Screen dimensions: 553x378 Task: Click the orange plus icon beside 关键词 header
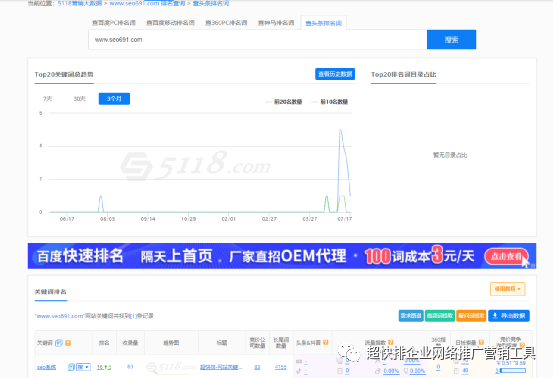68,343
